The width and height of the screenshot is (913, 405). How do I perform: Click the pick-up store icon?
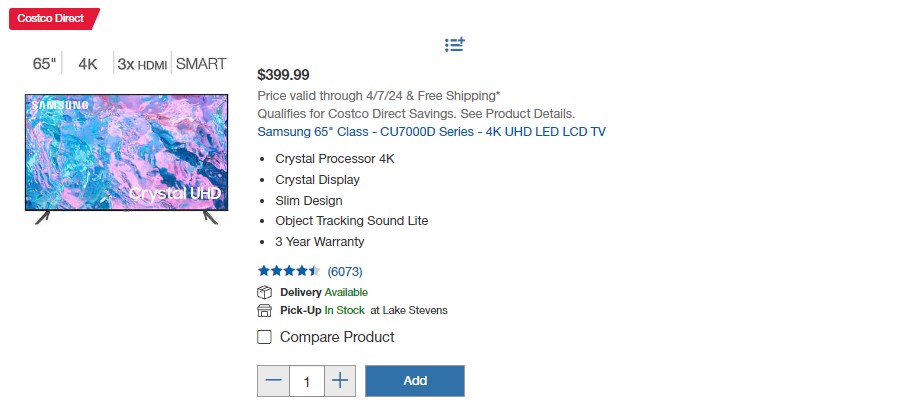pyautogui.click(x=264, y=310)
